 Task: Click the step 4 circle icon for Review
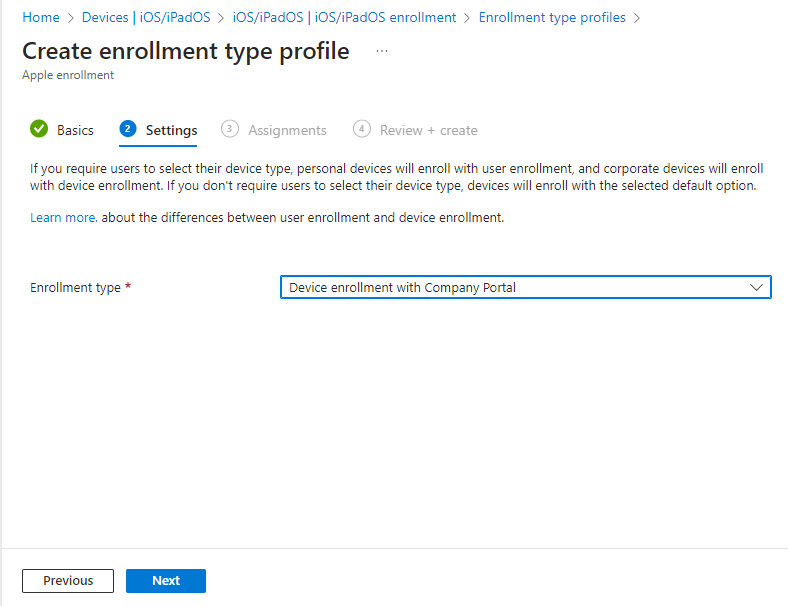pos(362,129)
